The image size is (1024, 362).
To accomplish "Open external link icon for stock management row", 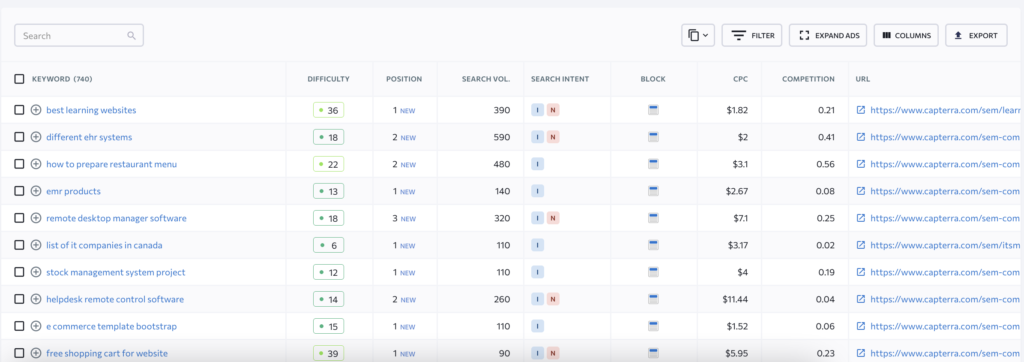I will tap(861, 272).
